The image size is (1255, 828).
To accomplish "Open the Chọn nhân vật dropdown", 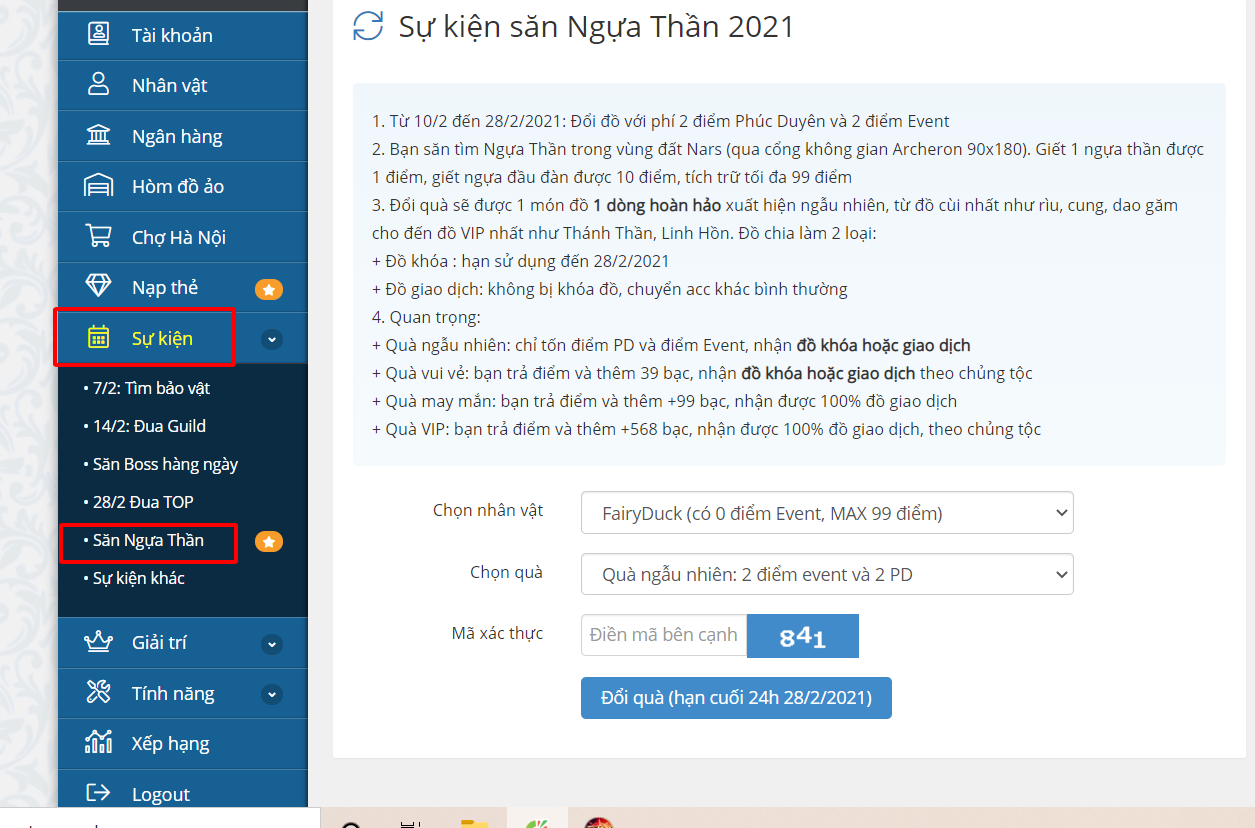I will tap(826, 513).
